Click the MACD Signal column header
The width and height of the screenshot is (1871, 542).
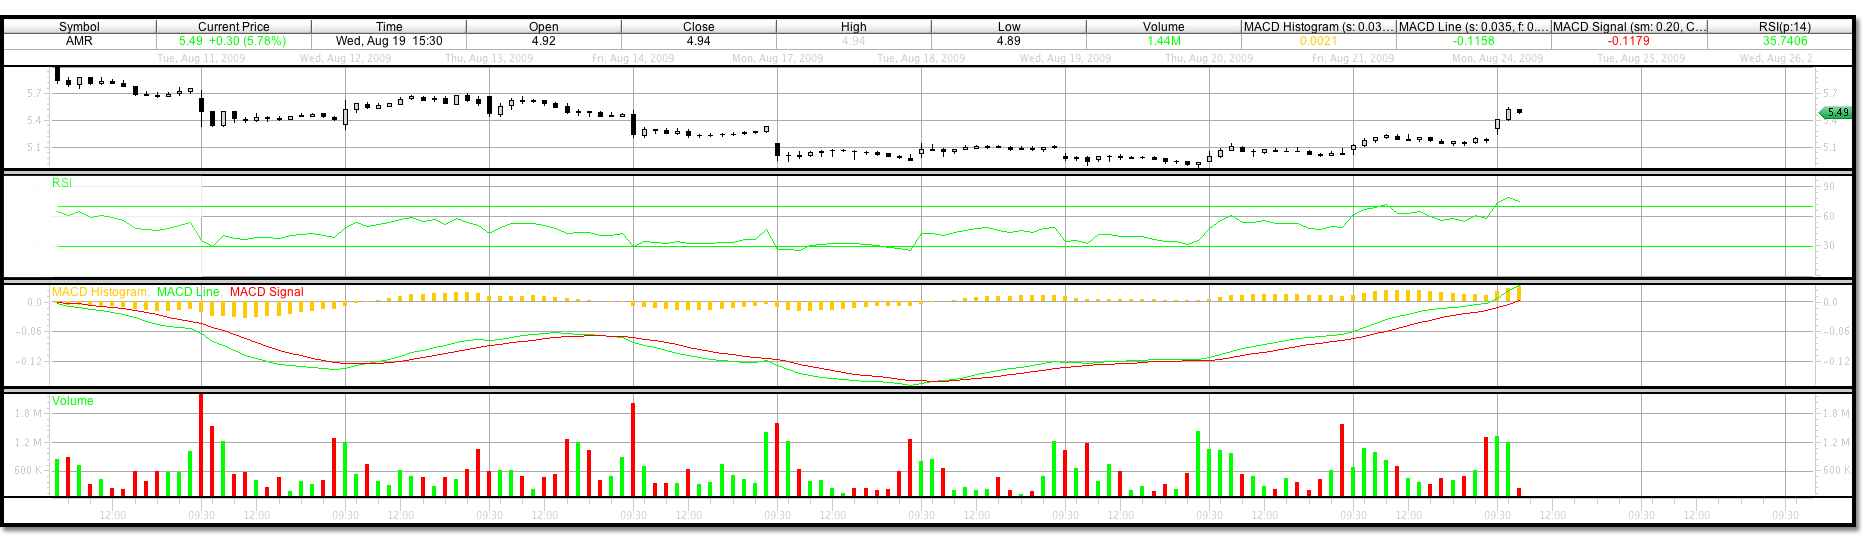(x=1629, y=27)
